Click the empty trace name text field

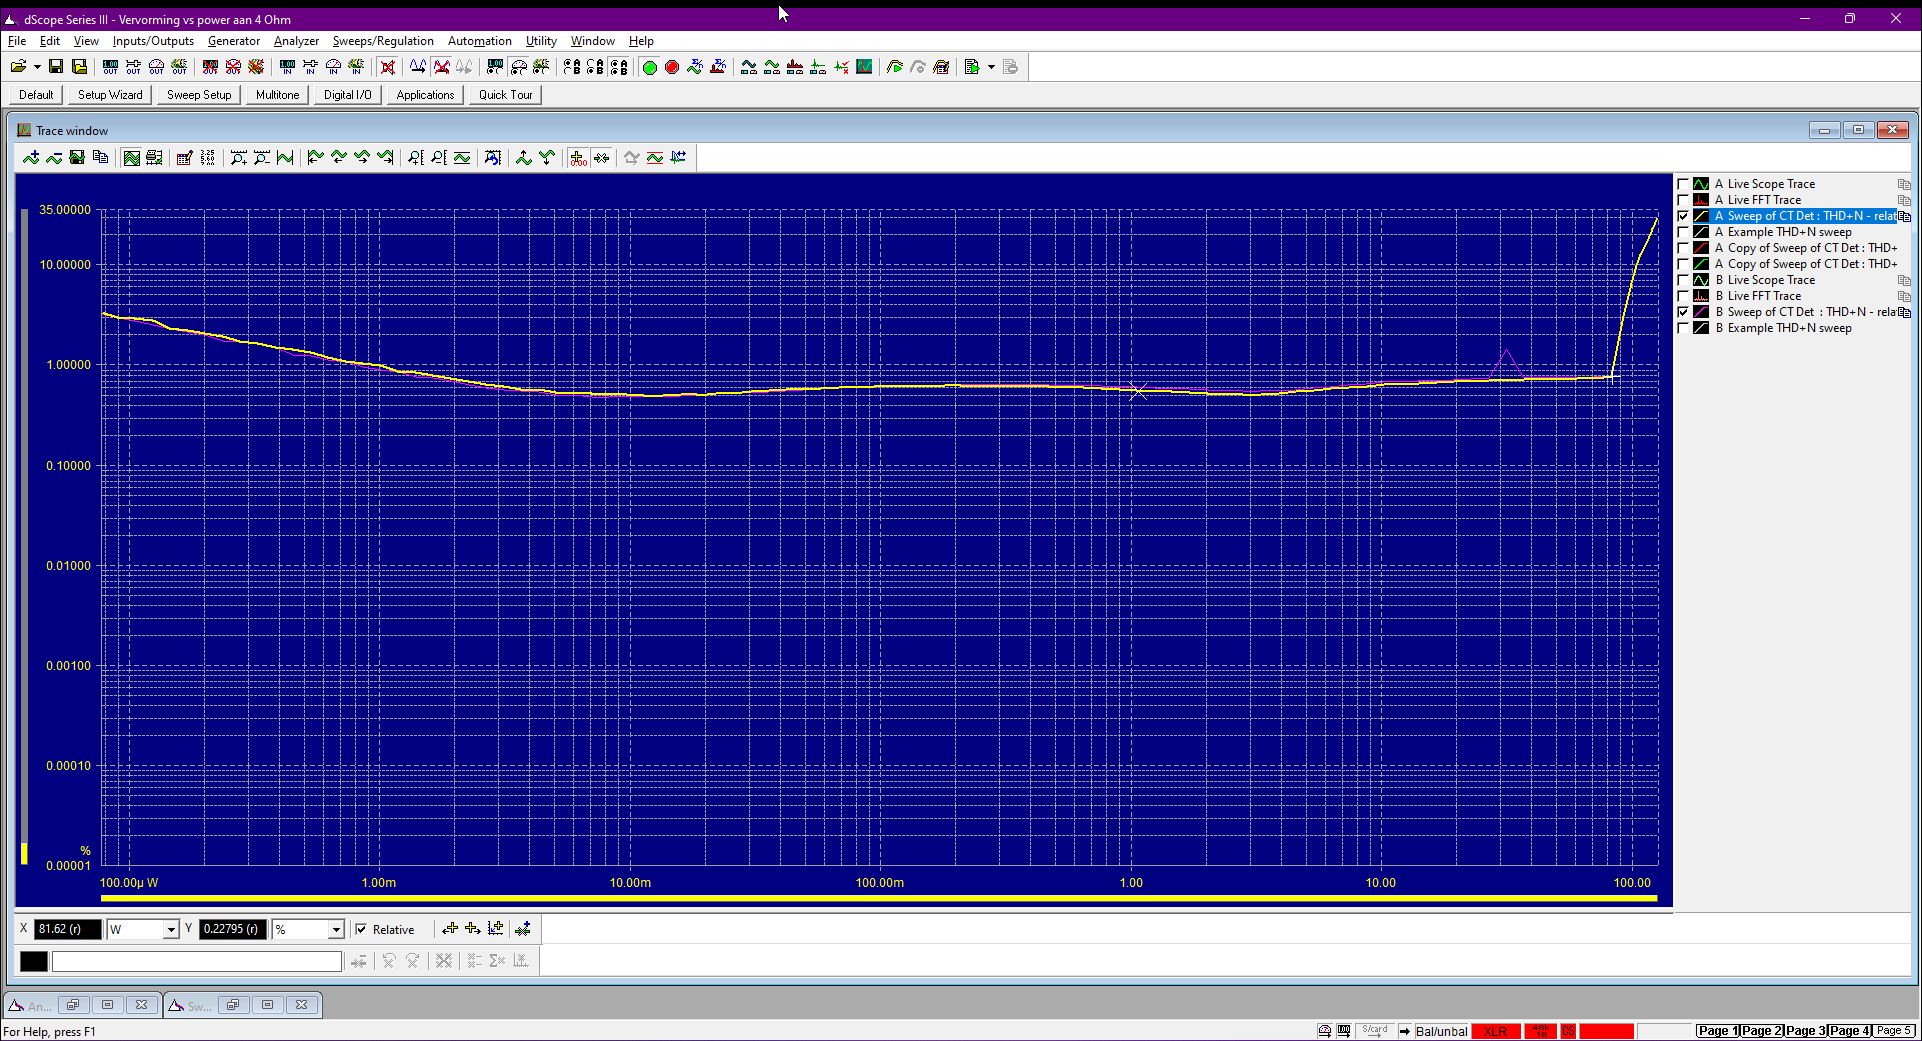(x=197, y=961)
